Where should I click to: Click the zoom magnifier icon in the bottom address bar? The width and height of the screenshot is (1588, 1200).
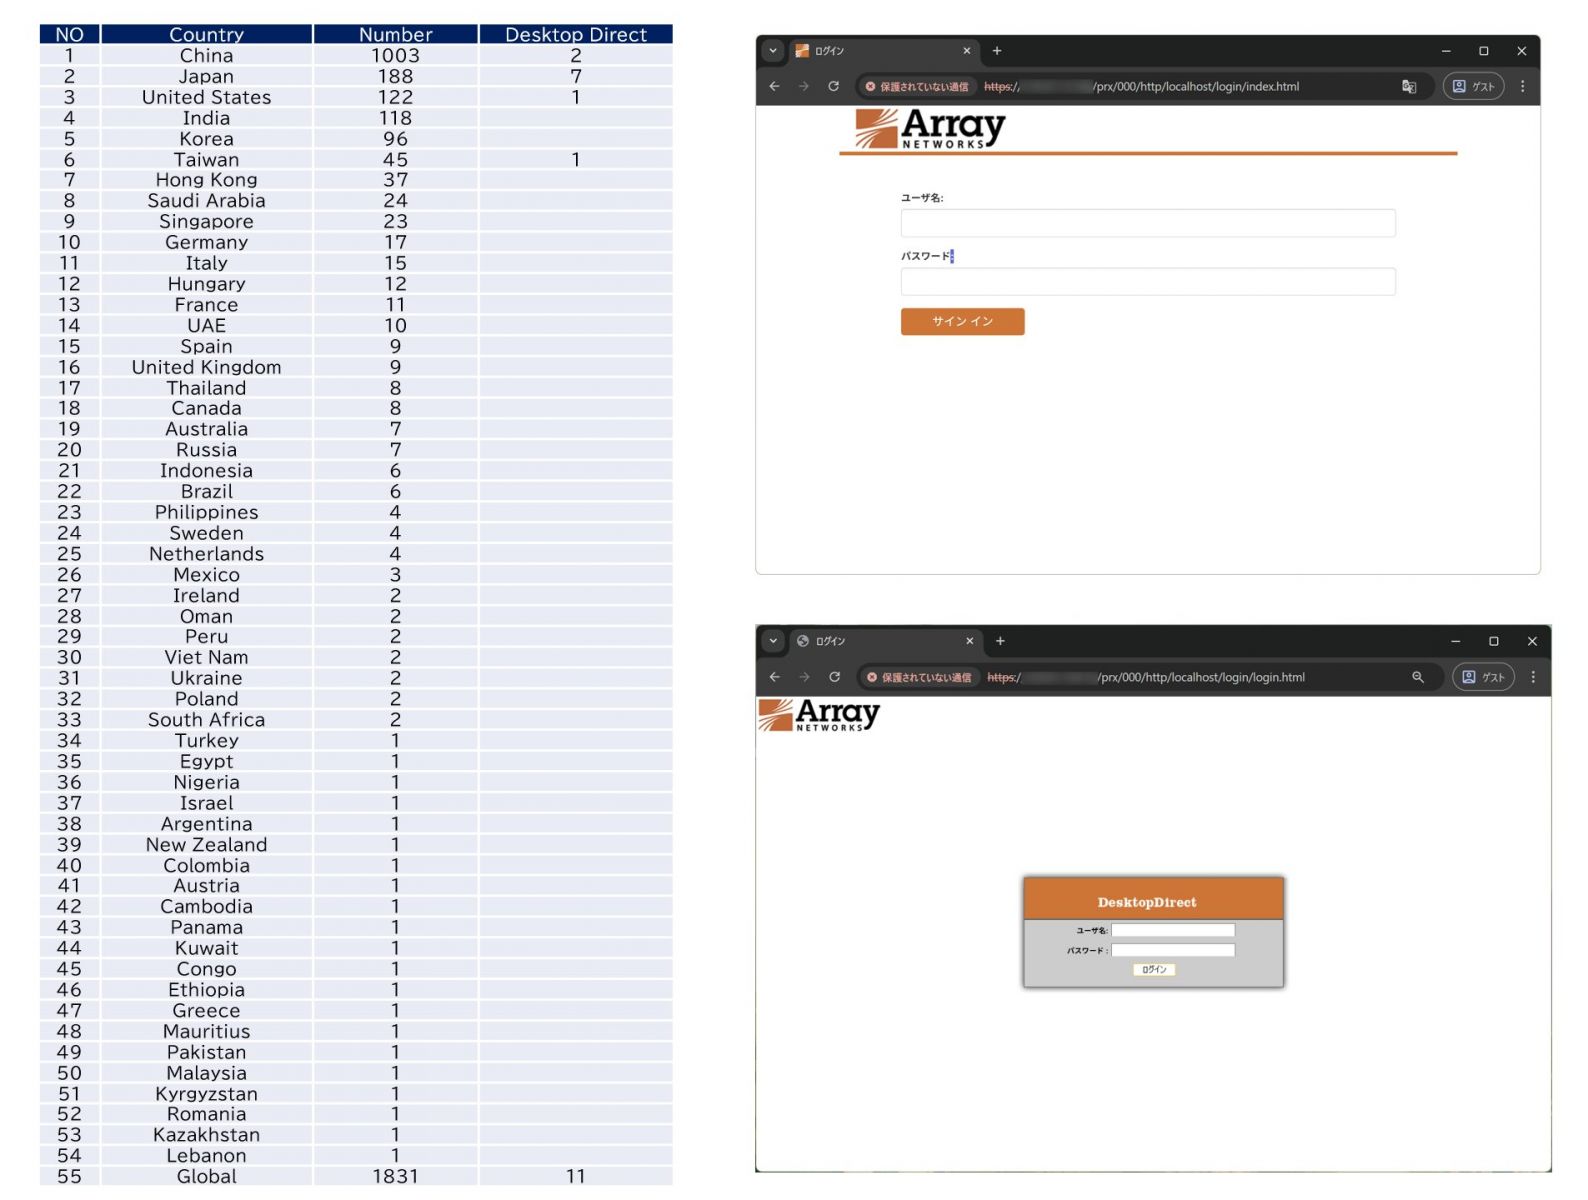pos(1417,677)
